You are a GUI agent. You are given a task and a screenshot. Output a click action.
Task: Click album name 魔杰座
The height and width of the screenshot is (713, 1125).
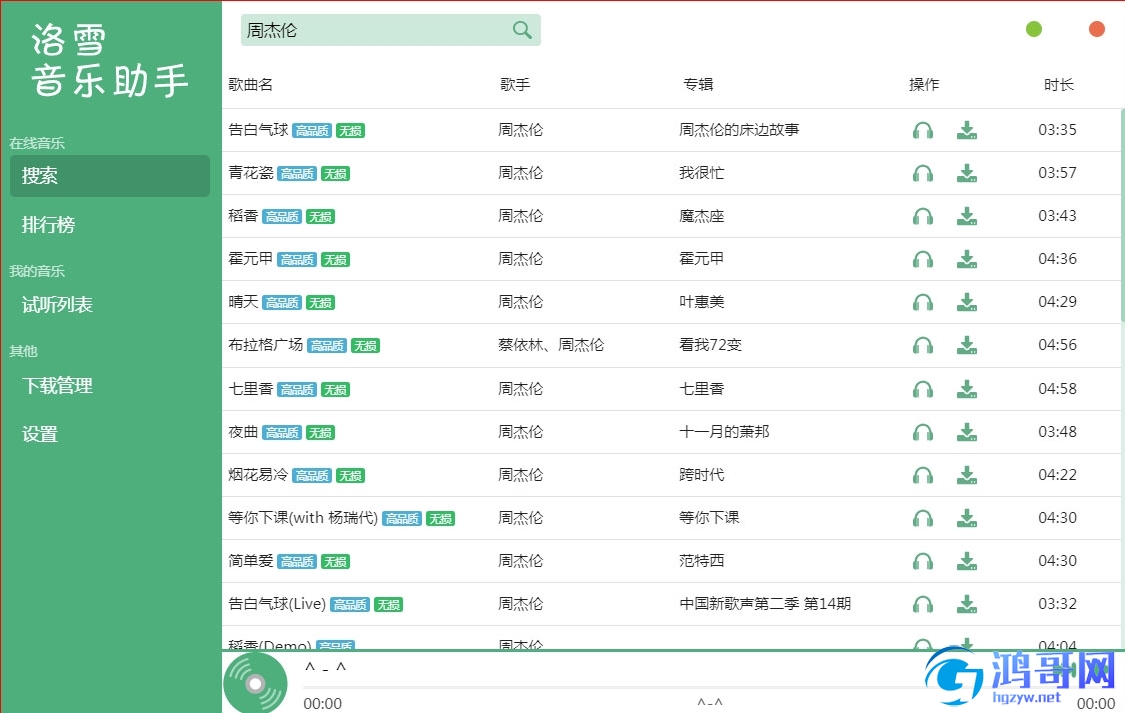click(702, 216)
